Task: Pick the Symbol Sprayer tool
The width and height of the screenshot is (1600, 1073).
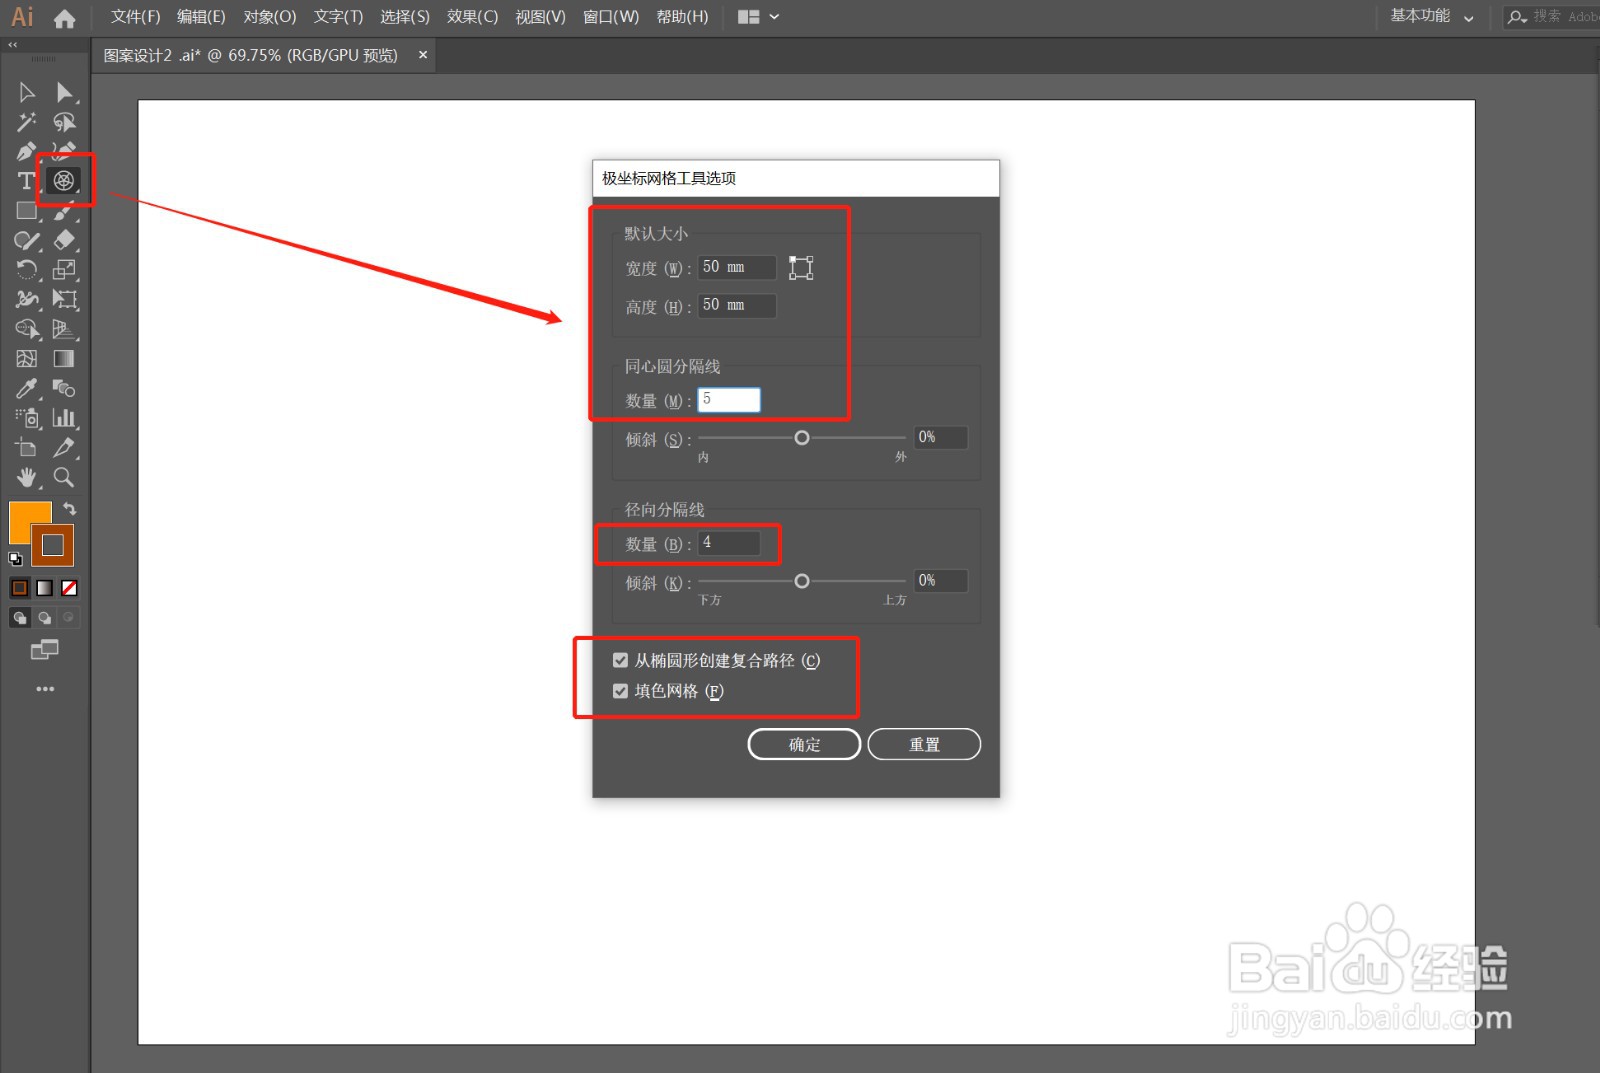Action: click(27, 418)
